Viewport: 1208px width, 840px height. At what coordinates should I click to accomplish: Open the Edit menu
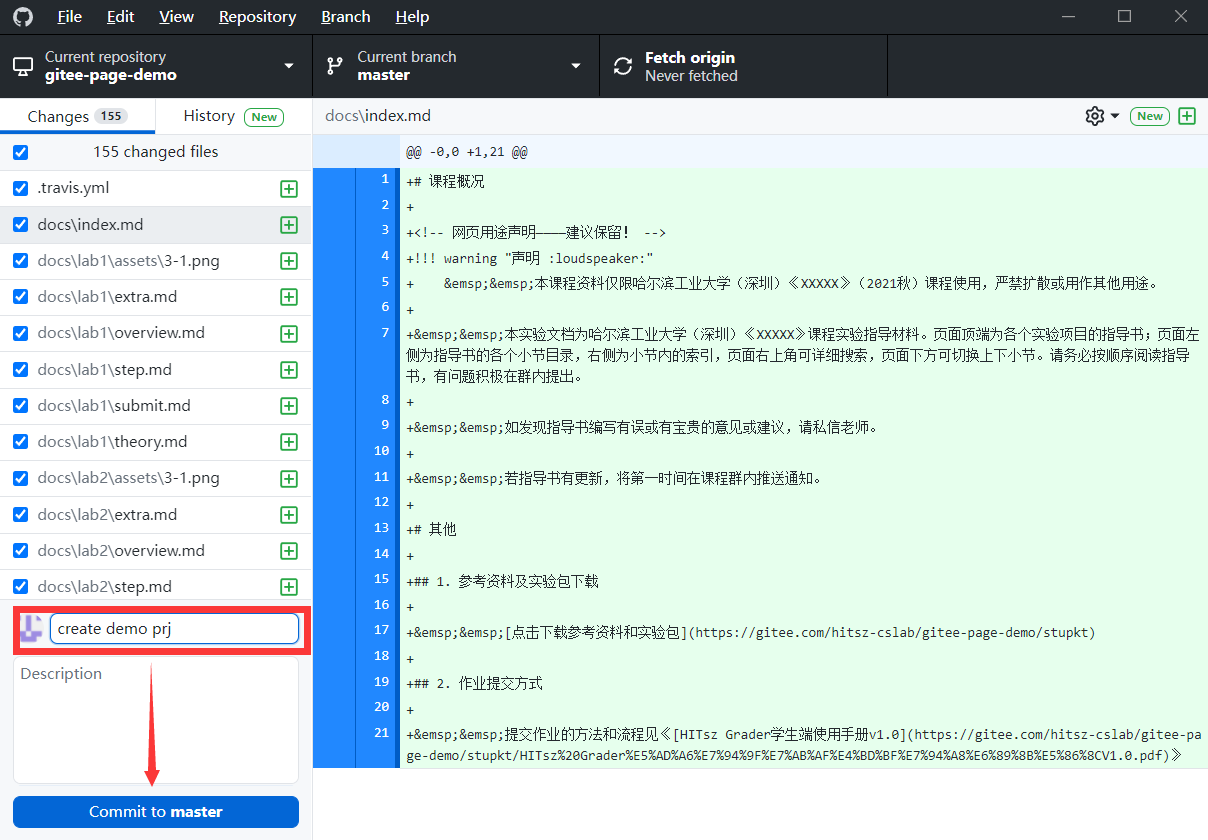tap(121, 16)
